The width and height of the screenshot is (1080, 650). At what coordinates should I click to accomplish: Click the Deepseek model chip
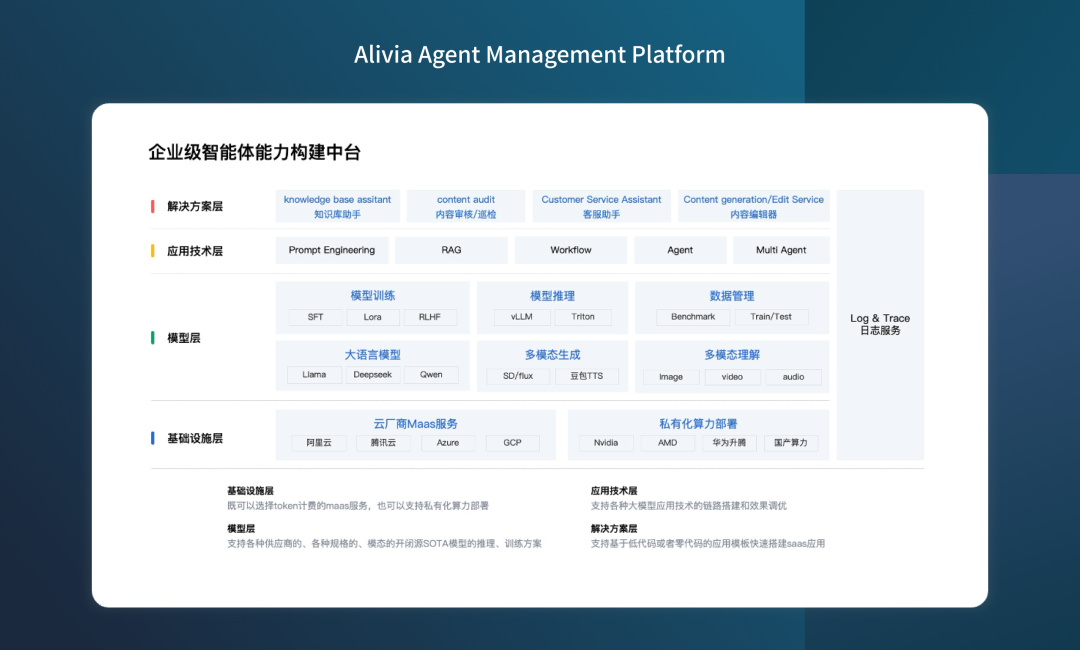tap(371, 374)
